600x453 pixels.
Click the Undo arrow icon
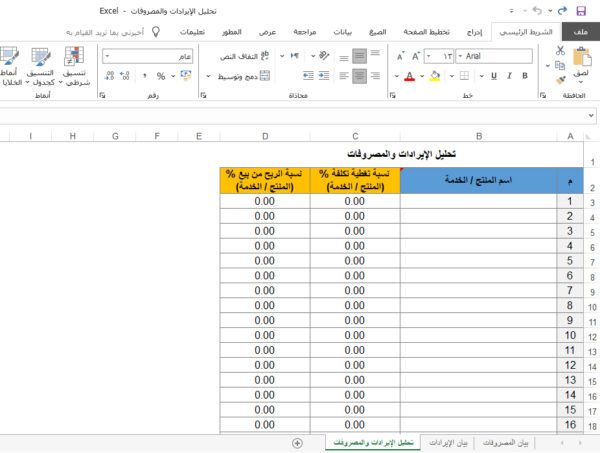537,11
